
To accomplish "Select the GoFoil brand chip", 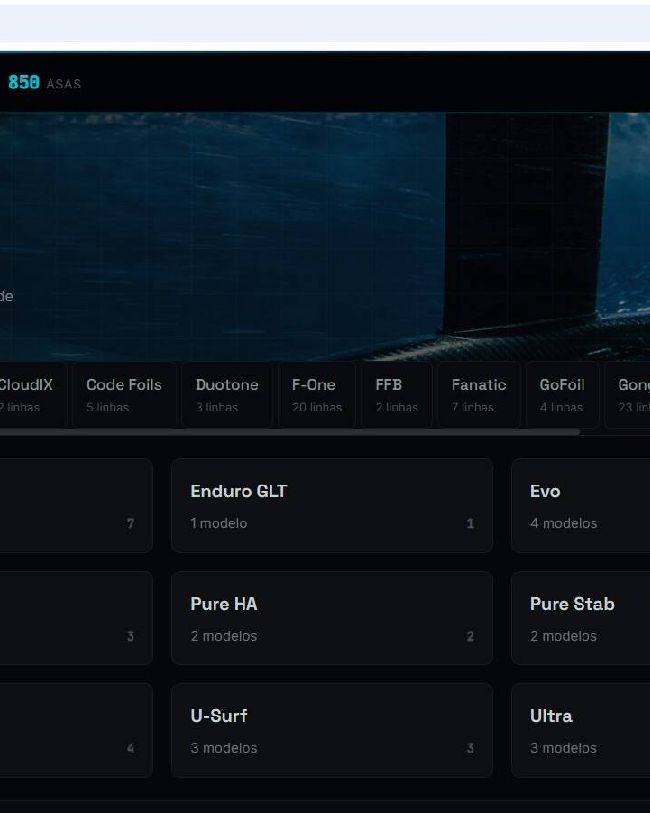I will click(562, 395).
